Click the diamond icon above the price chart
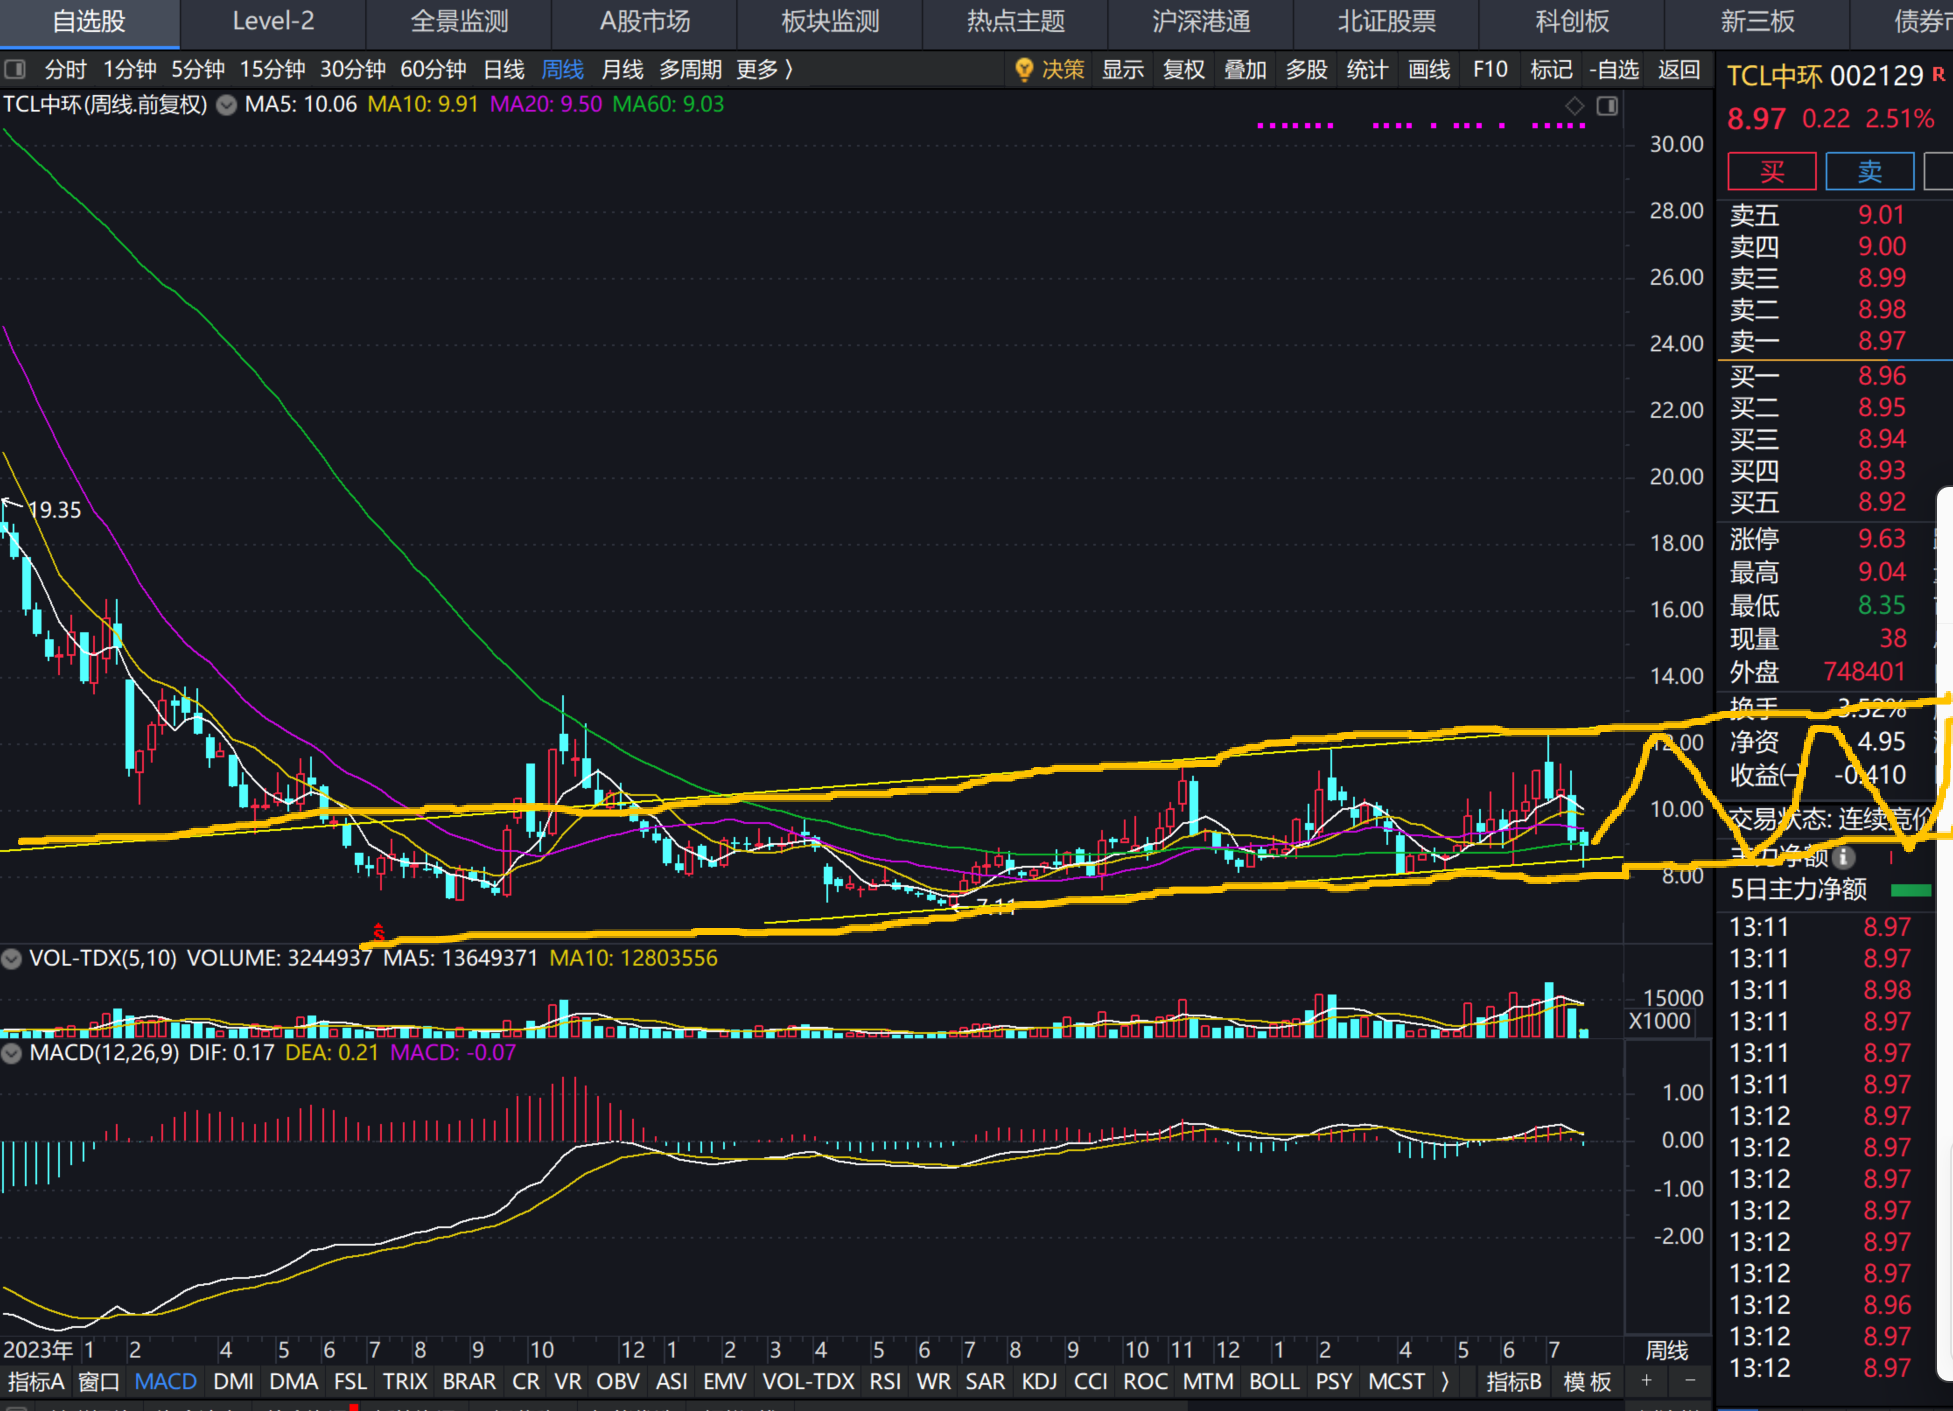 1575,105
